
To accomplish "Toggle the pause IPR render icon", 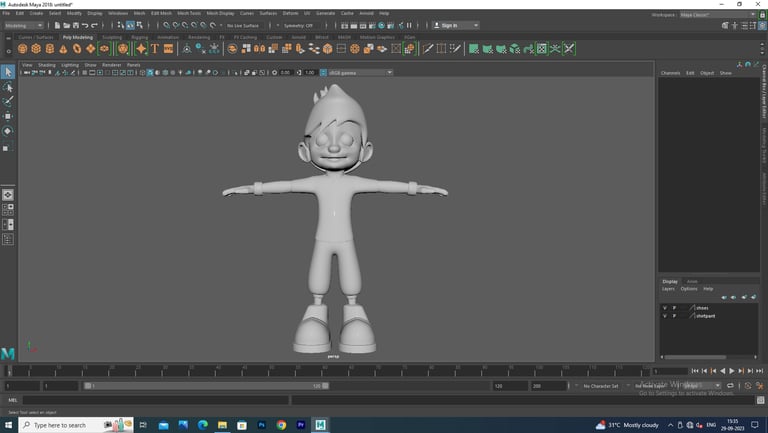I will 409,25.
